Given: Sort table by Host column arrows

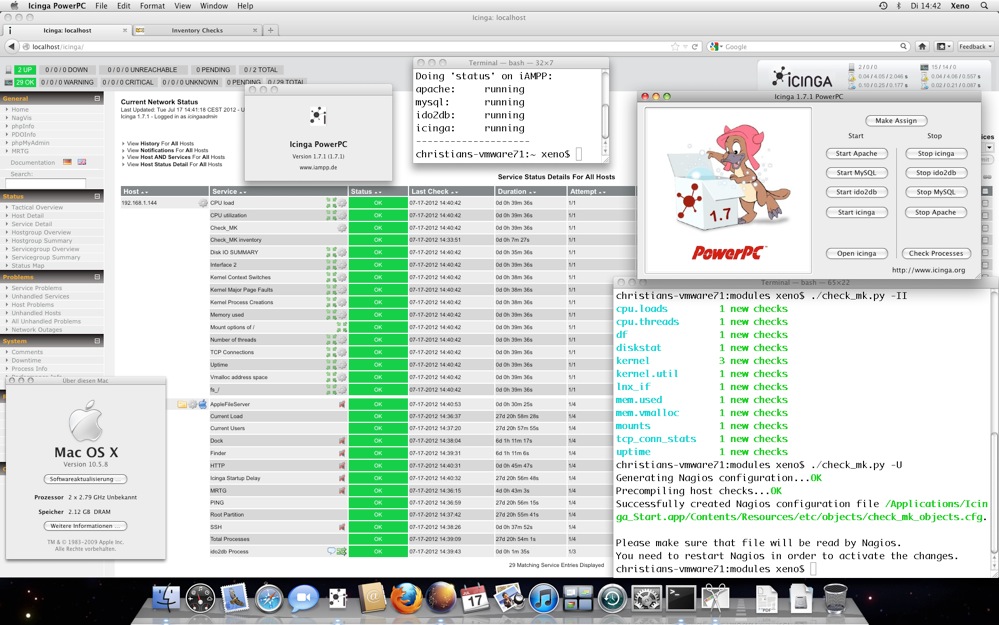Looking at the screenshot, I should click(x=144, y=192).
